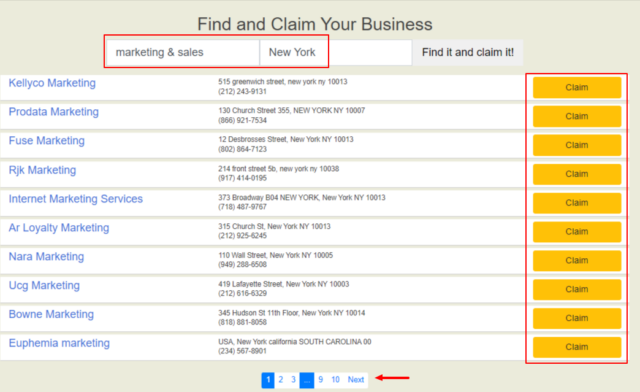Claim the Fuse Marketing business
640x392 pixels.
coord(577,145)
